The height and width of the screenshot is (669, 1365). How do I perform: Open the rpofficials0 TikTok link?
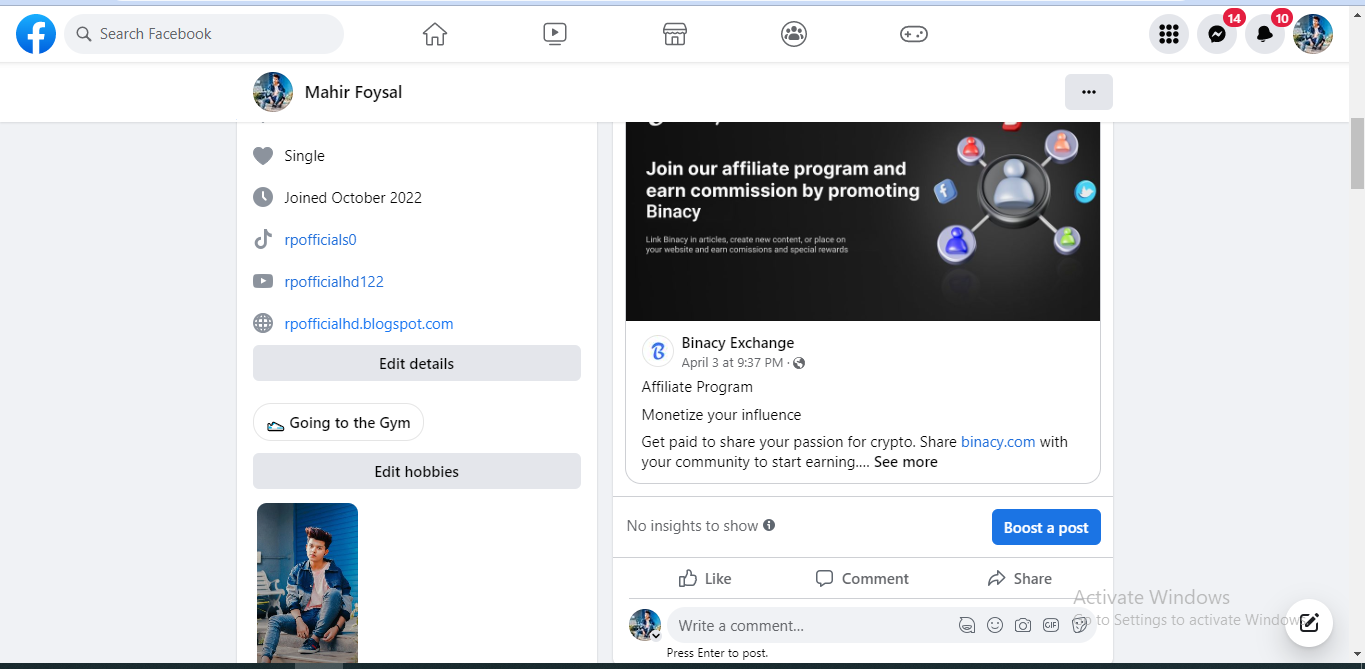pyautogui.click(x=320, y=240)
